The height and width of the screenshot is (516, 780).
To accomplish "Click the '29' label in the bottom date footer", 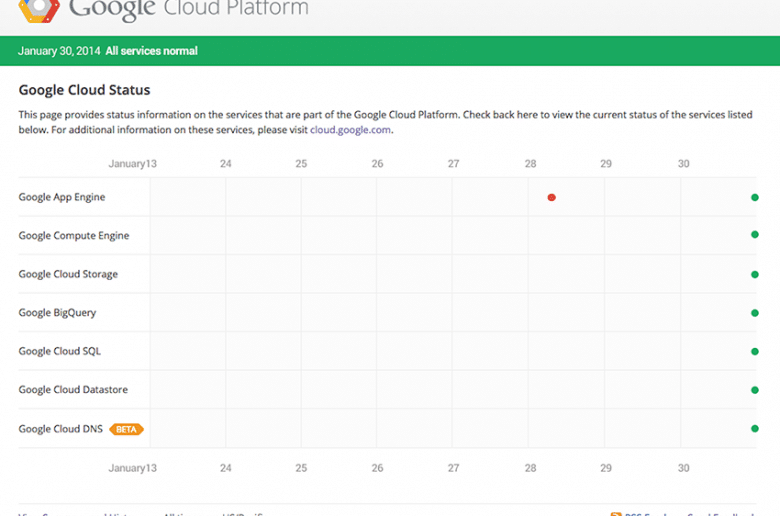I will (606, 468).
